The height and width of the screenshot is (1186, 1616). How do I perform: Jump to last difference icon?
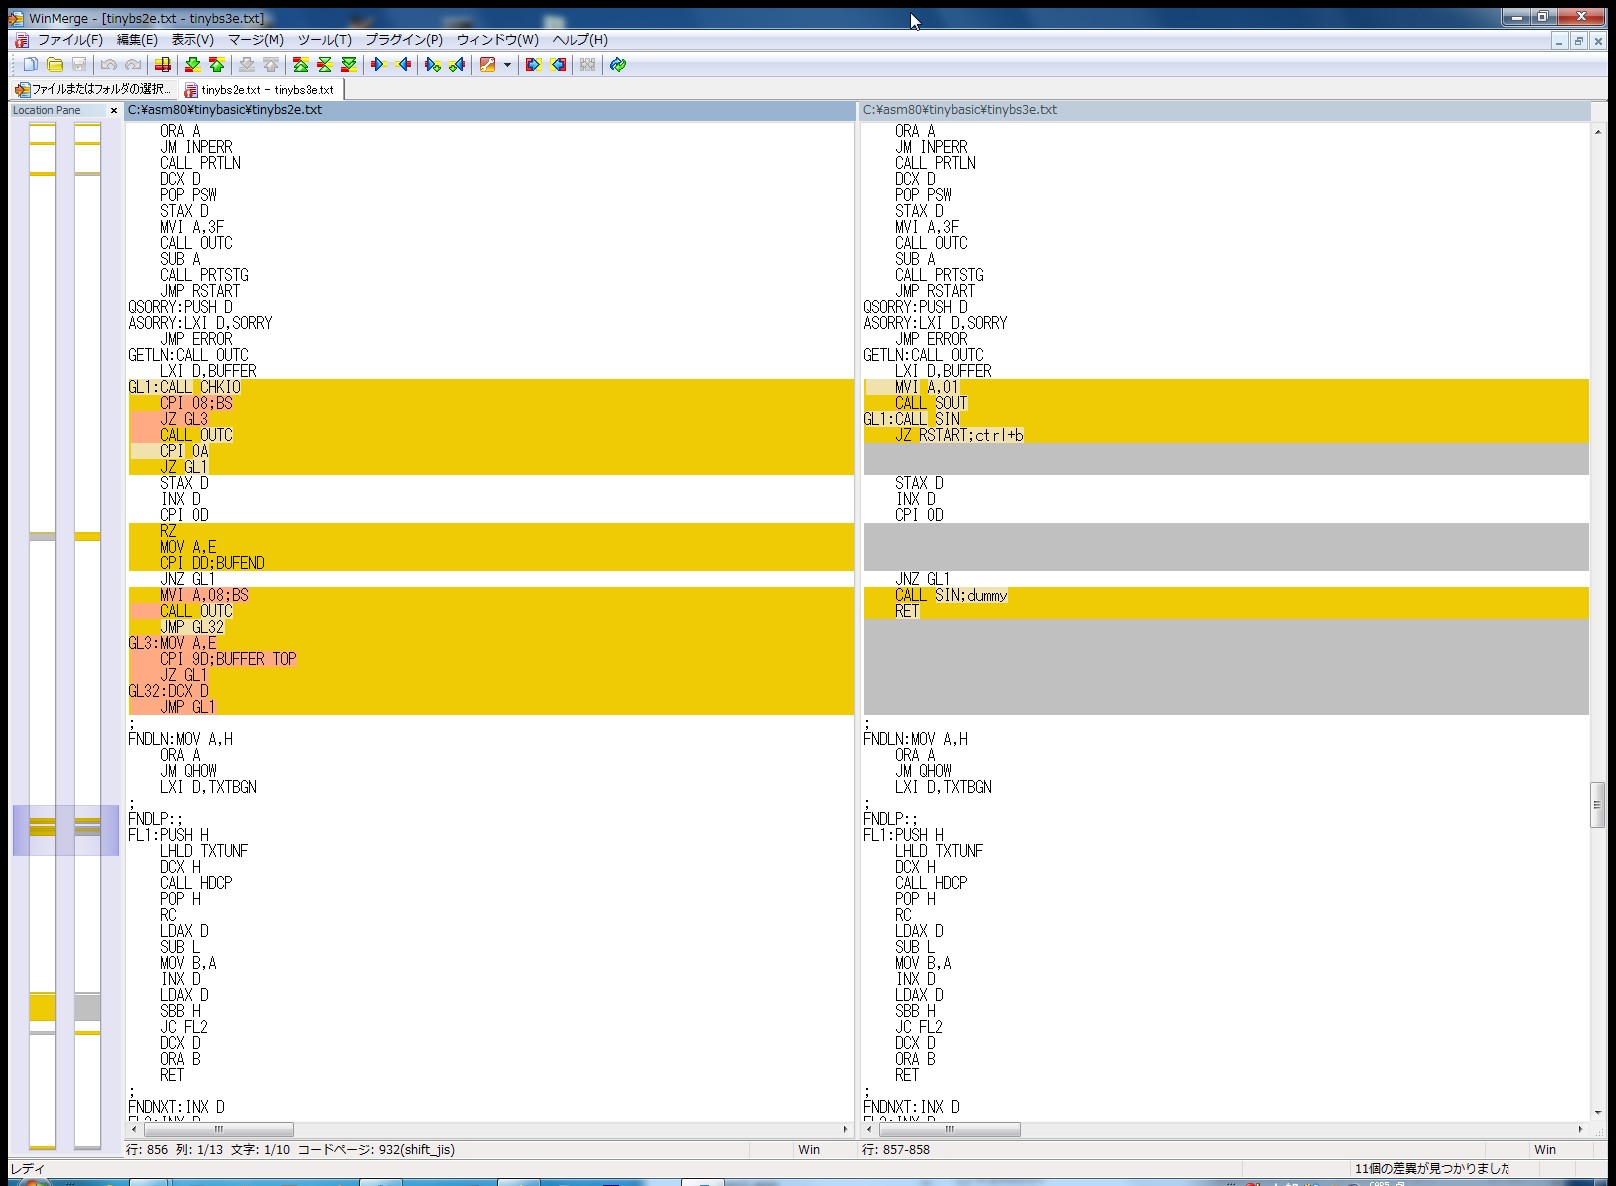(348, 65)
